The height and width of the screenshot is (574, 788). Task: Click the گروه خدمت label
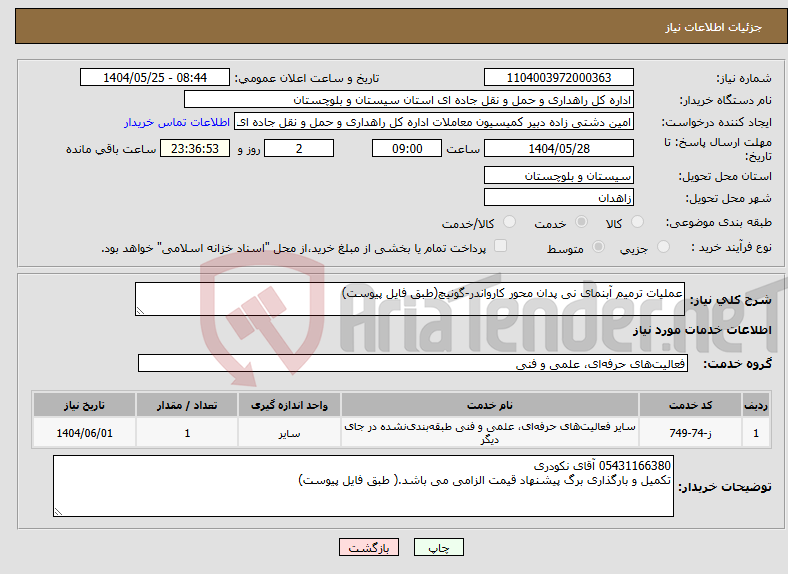coord(737,364)
